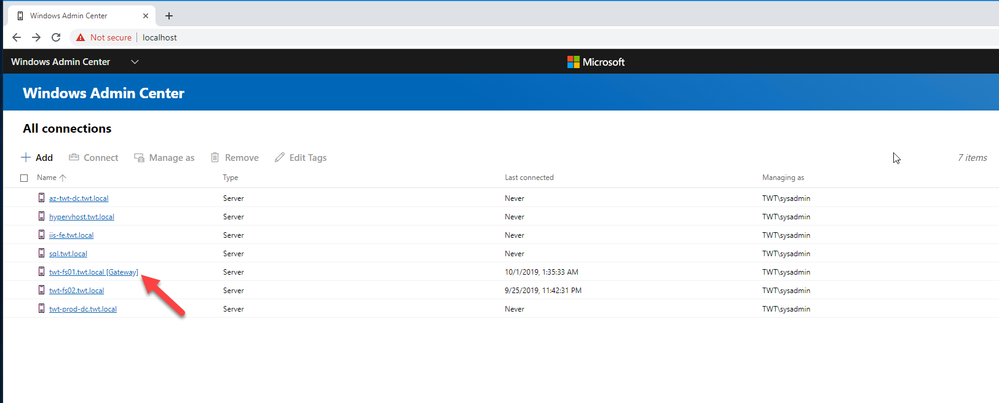Click TWT\sysadmin in twt-prod-dc.twt.local row
This screenshot has width=999, height=403.
coord(787,309)
